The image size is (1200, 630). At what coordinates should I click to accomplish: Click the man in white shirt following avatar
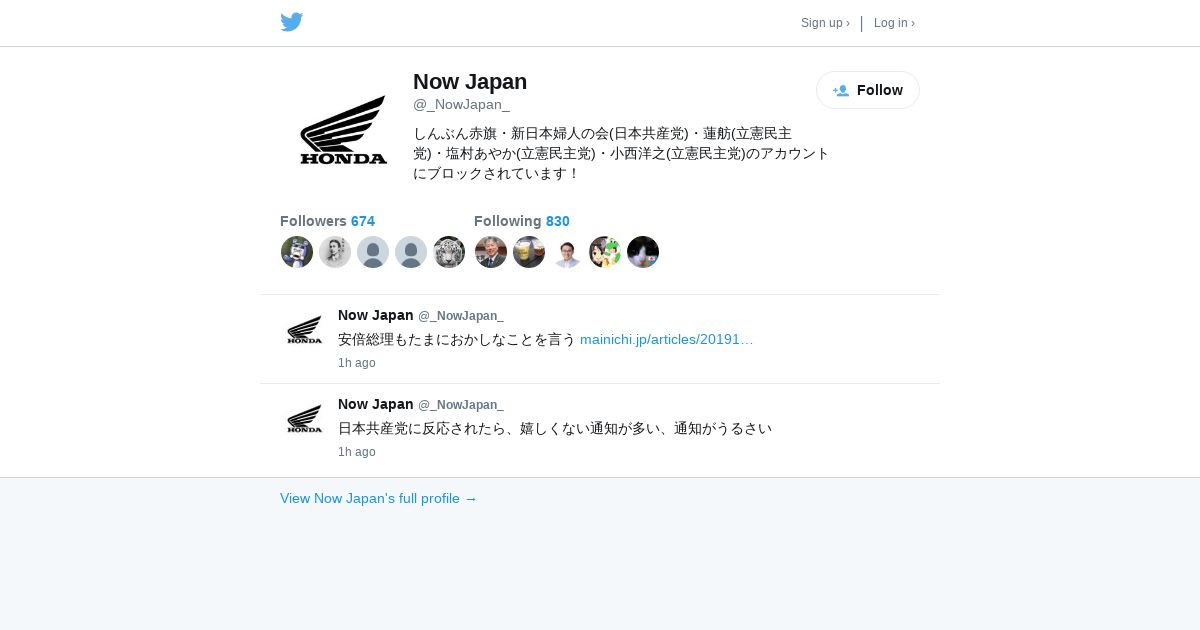[x=567, y=252]
